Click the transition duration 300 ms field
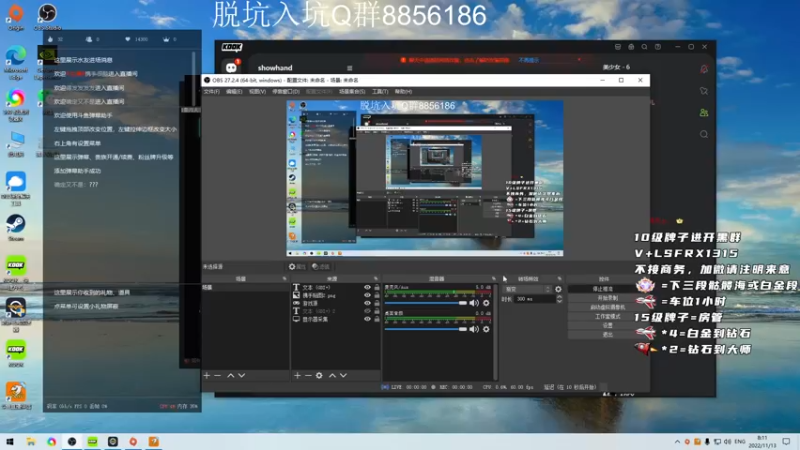 [534, 299]
